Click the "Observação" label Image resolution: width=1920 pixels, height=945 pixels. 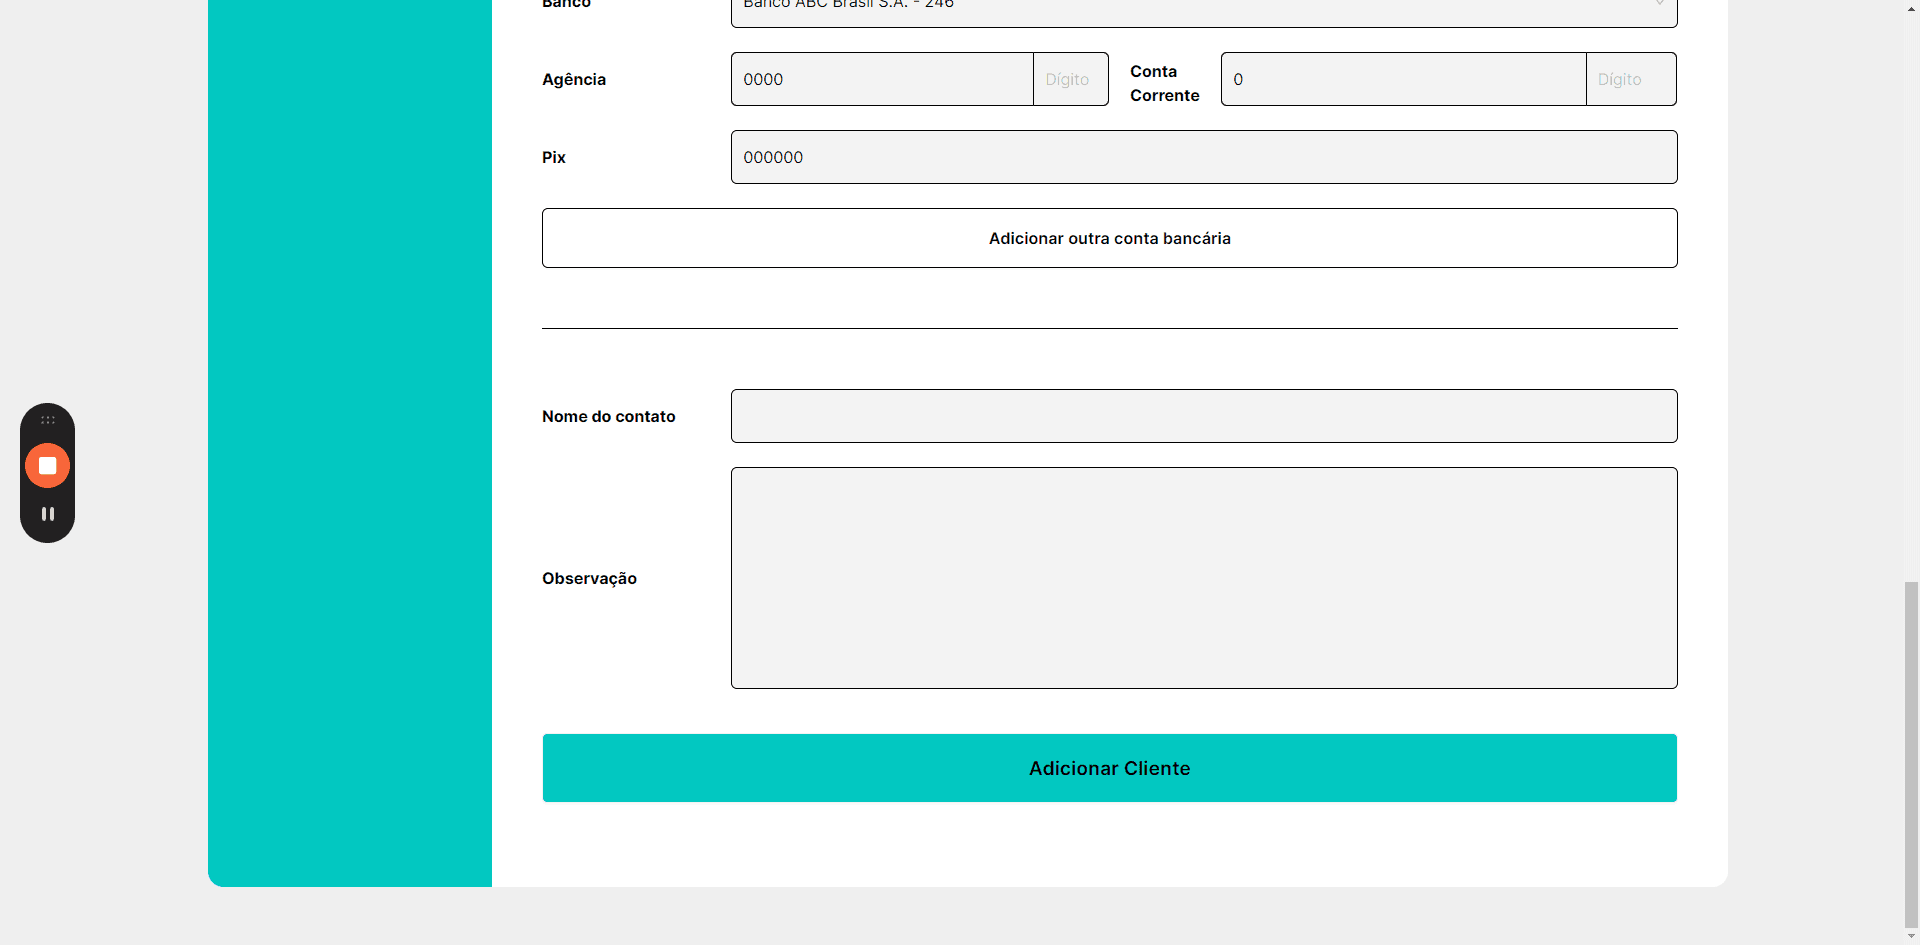(x=590, y=579)
